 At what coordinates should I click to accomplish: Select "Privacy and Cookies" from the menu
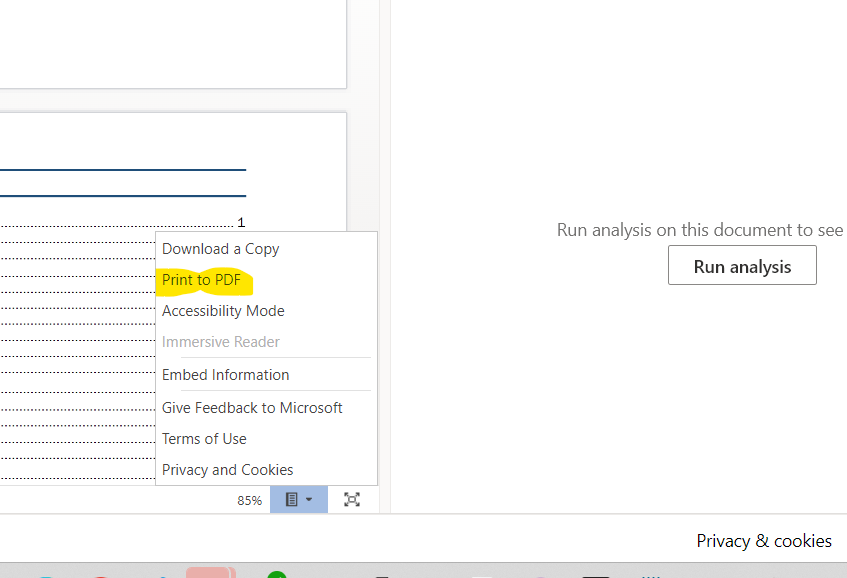227,469
